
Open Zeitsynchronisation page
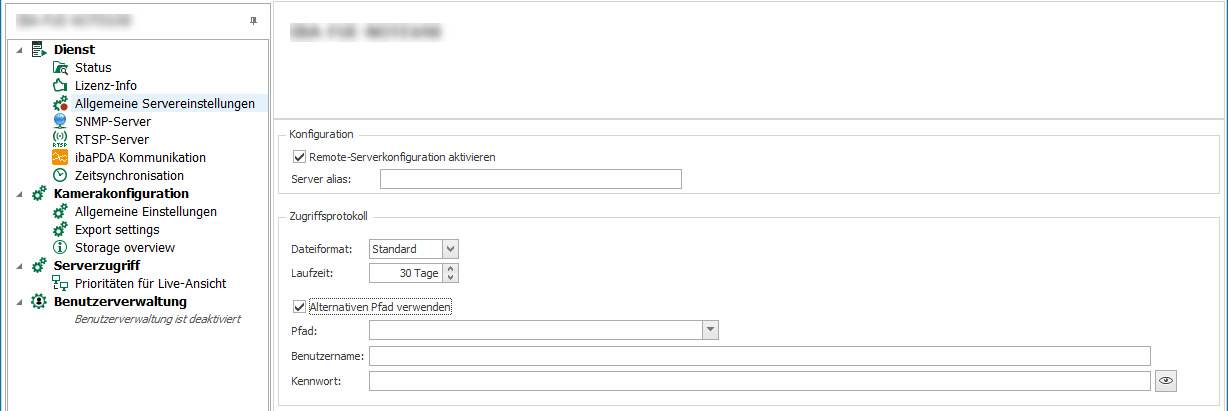(129, 175)
